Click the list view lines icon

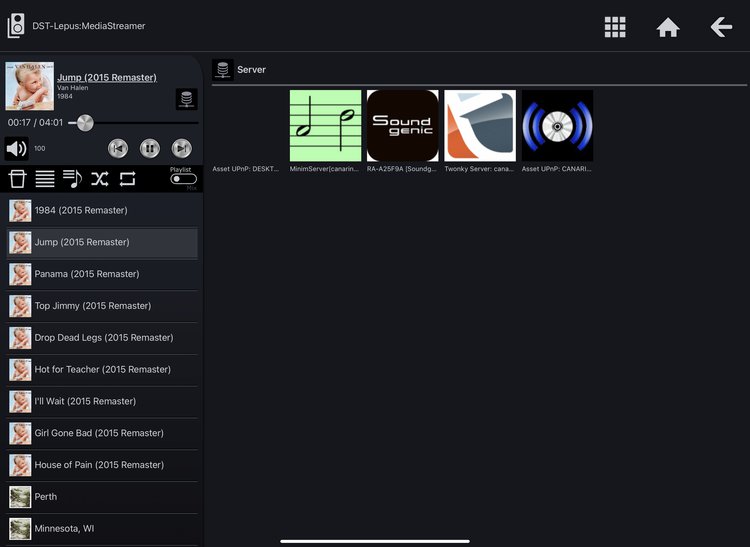(x=45, y=179)
